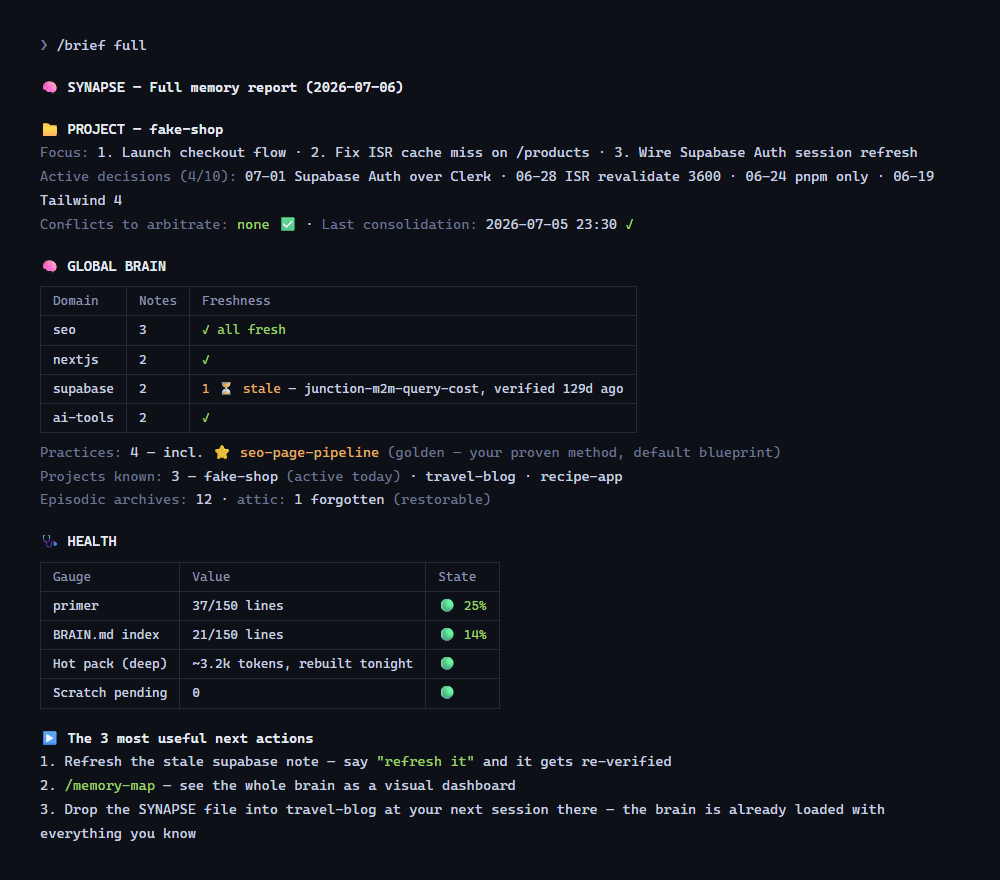Click the 14% state value
Screen dimensions: 1000x880
tap(475, 634)
